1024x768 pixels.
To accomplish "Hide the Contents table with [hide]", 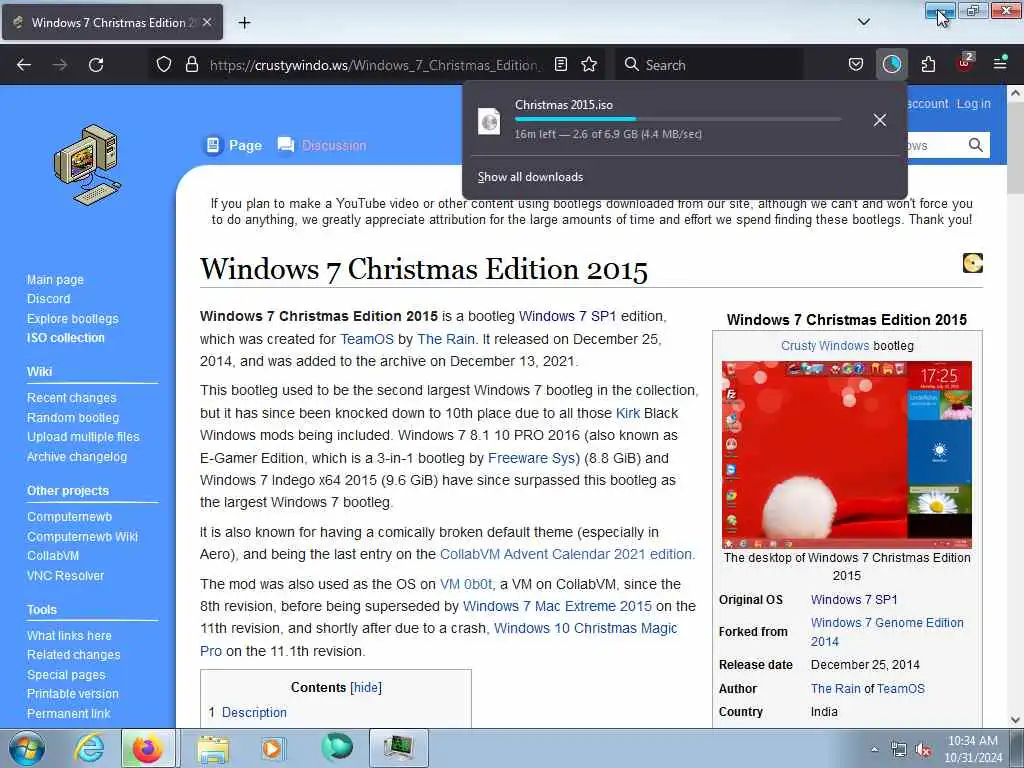I will (x=366, y=687).
